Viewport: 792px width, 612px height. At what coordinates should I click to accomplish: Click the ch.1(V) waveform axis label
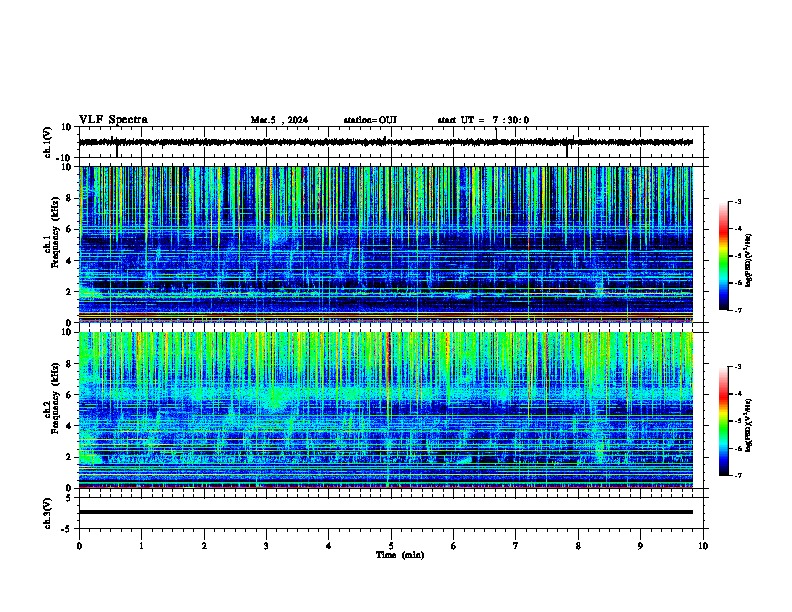pos(48,142)
